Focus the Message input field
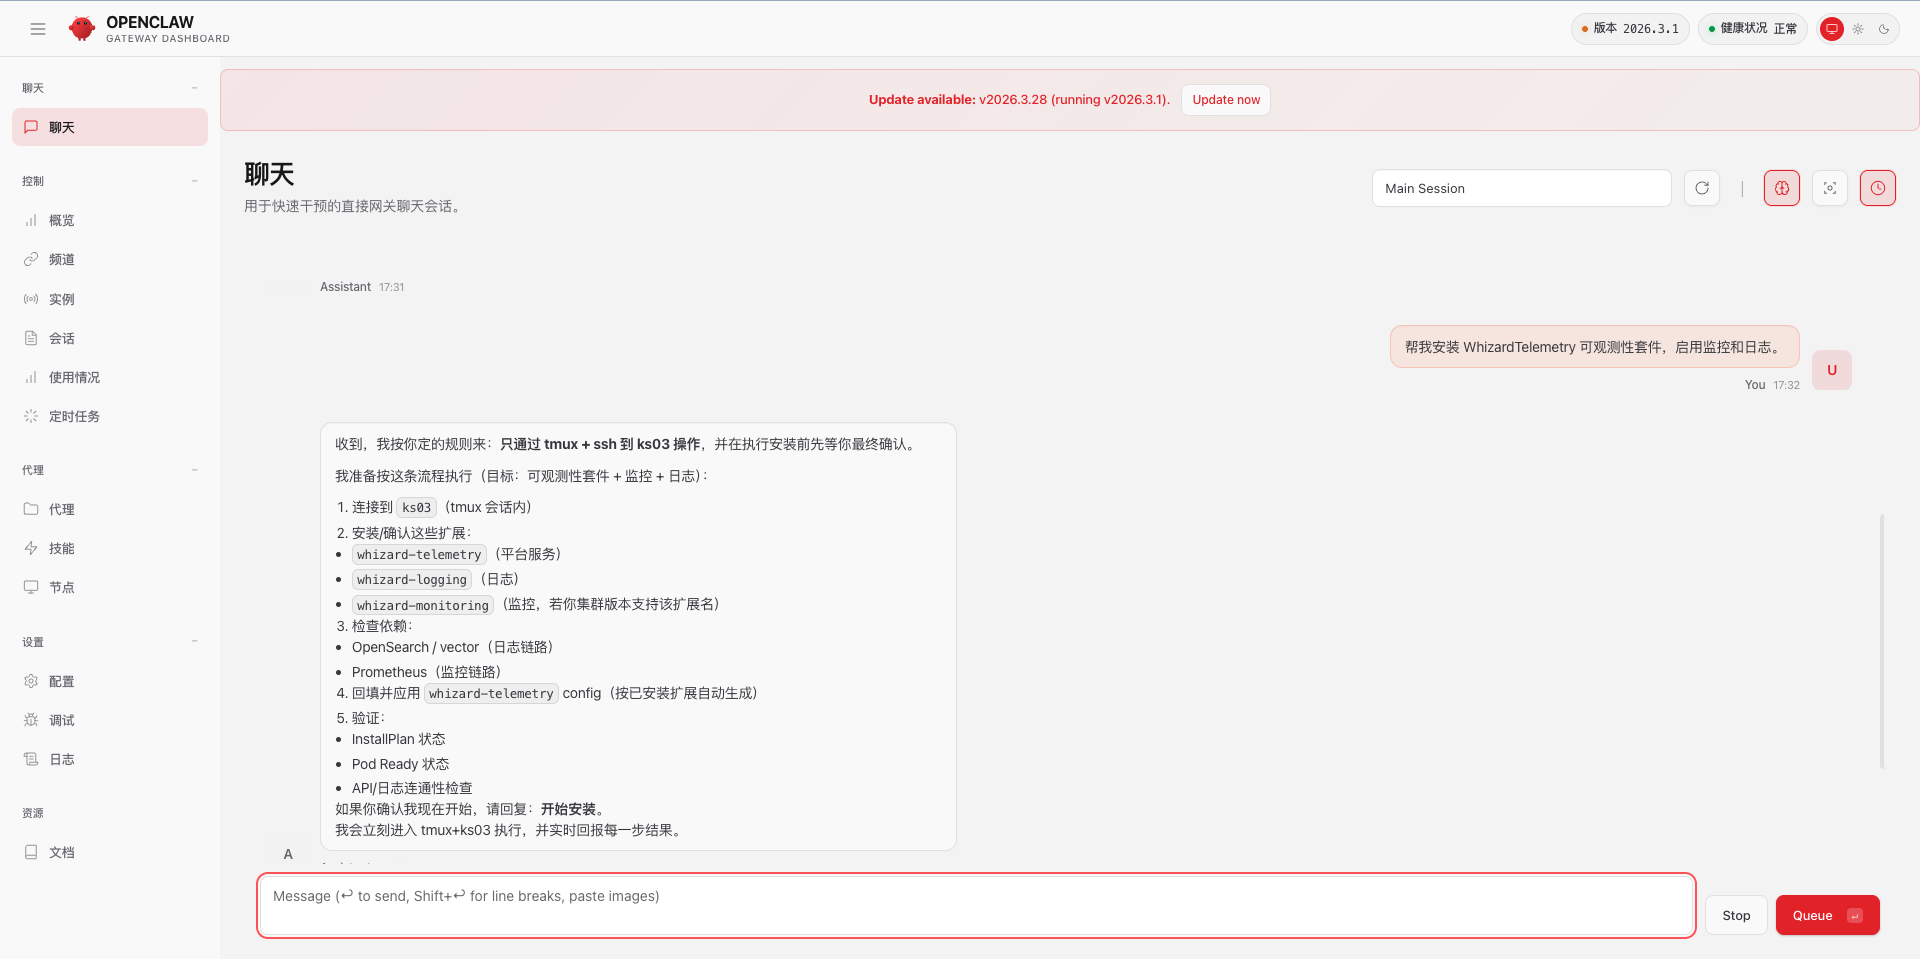Screen dimensions: 1920x959 pos(975,906)
